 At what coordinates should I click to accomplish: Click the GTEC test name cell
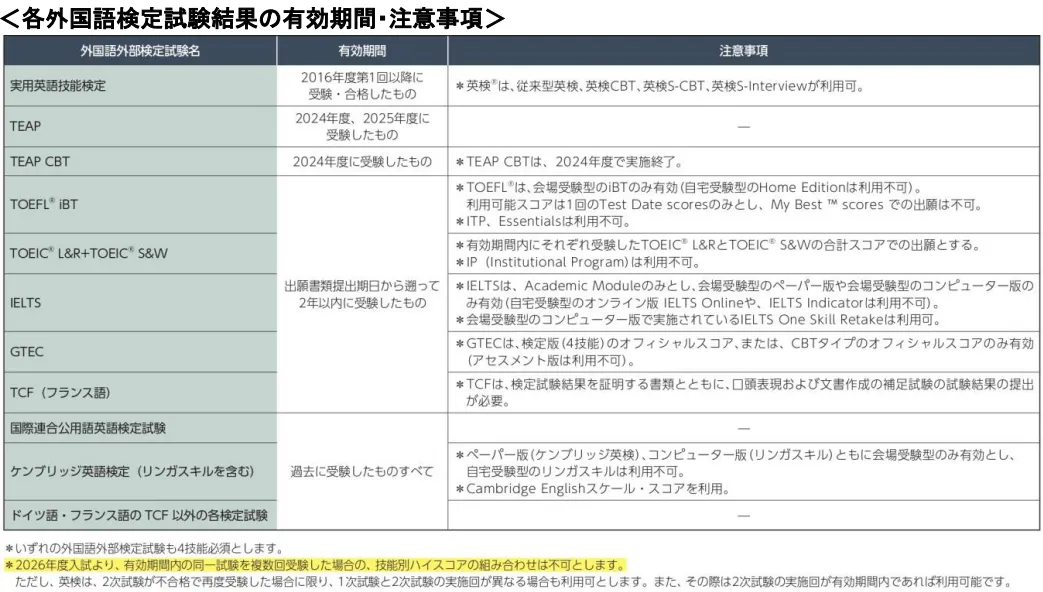(x=24, y=353)
